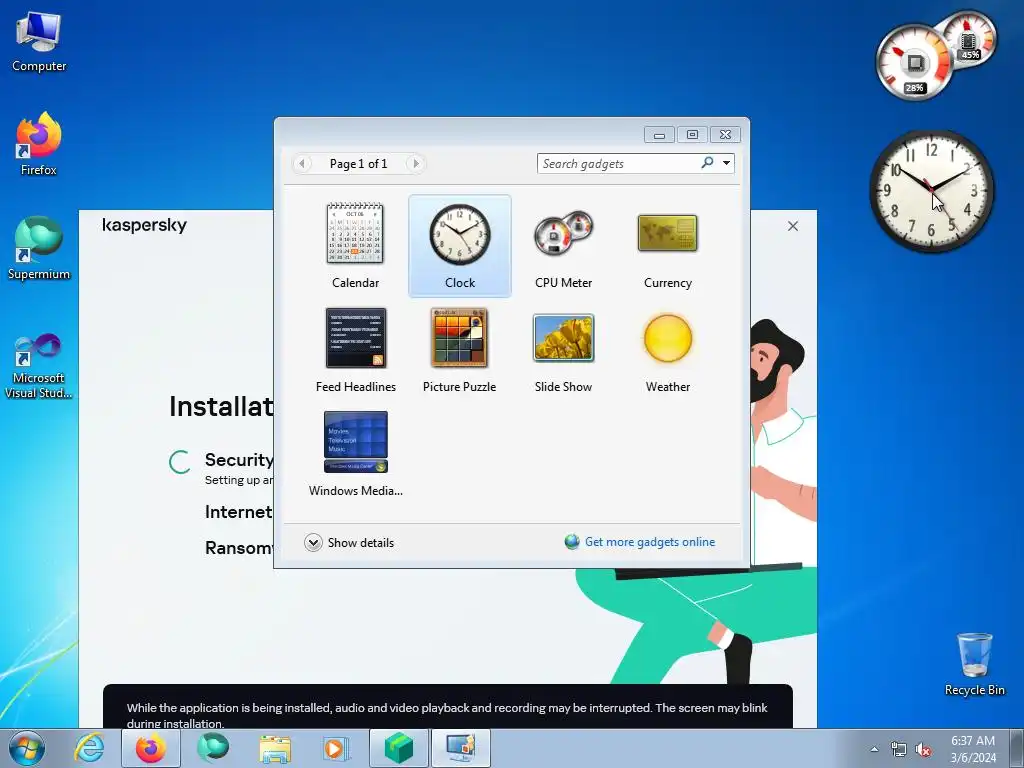Open Windows Media Player from the taskbar
The image size is (1024, 768).
(337, 748)
